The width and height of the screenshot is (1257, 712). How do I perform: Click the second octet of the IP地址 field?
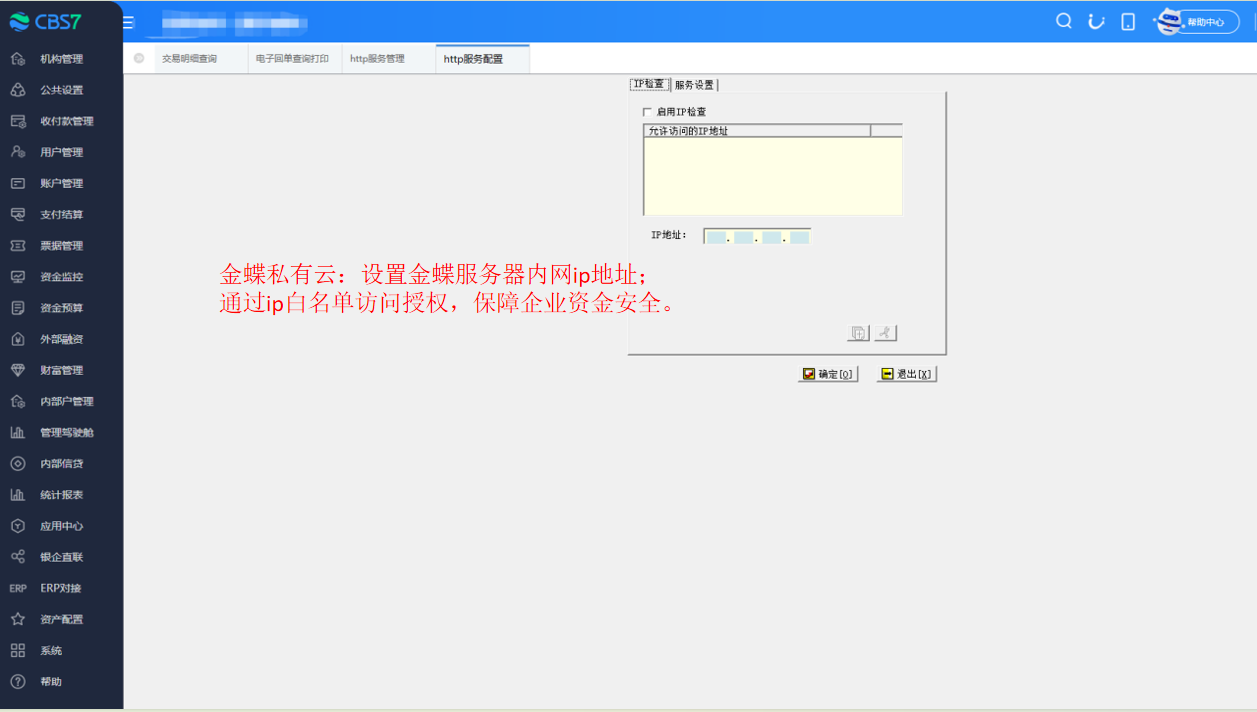[743, 237]
